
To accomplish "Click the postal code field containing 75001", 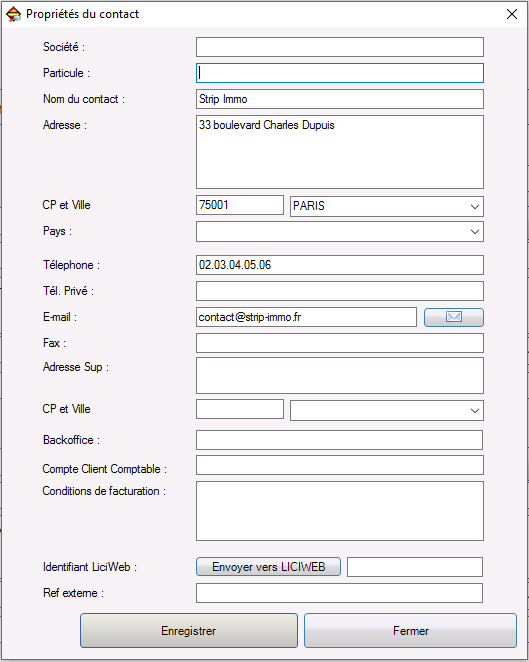I will click(240, 205).
